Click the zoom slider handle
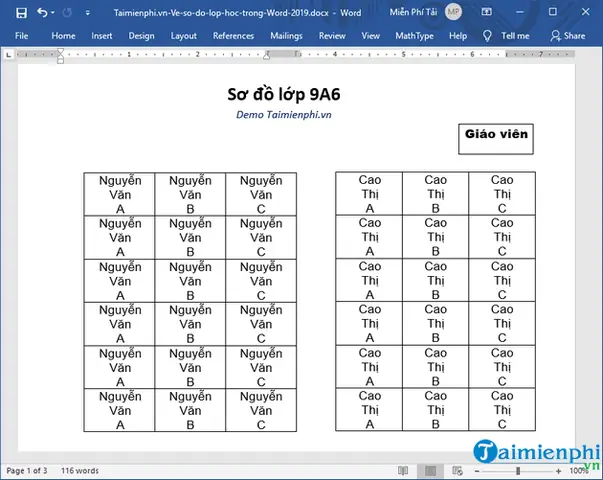This screenshot has width=603, height=480. tap(518, 471)
